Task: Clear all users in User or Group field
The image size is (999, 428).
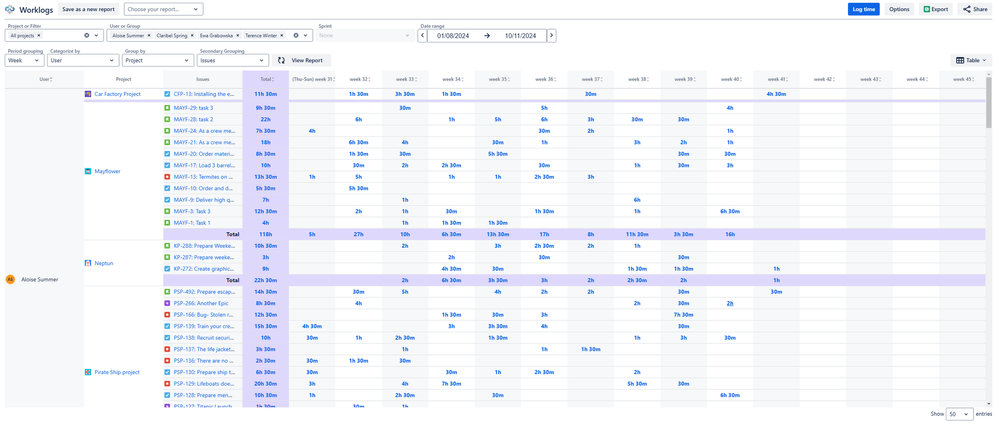Action: (296, 36)
